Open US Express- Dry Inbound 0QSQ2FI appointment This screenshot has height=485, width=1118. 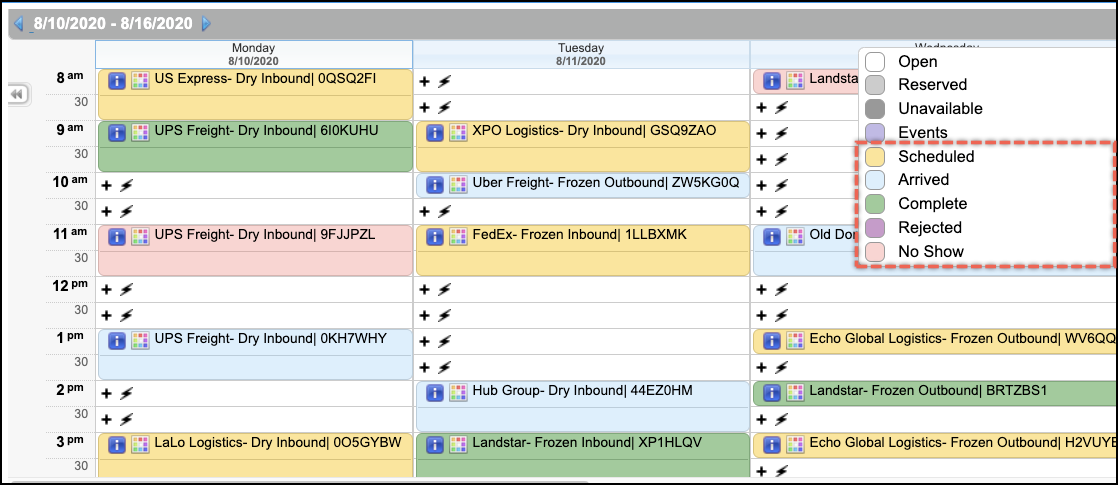coord(255,94)
